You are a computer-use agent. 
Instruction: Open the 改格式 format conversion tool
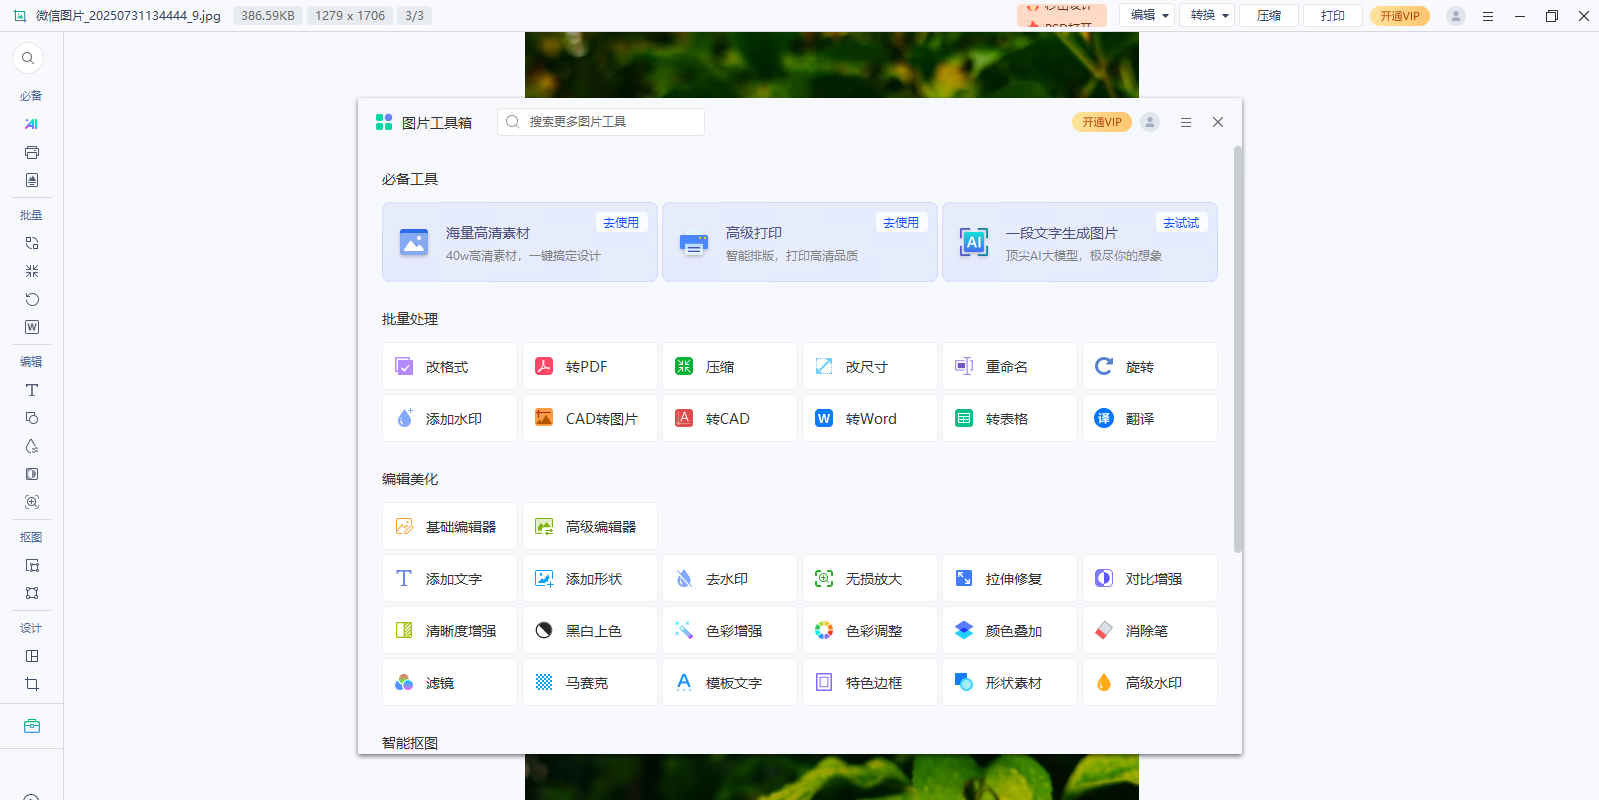click(x=449, y=367)
